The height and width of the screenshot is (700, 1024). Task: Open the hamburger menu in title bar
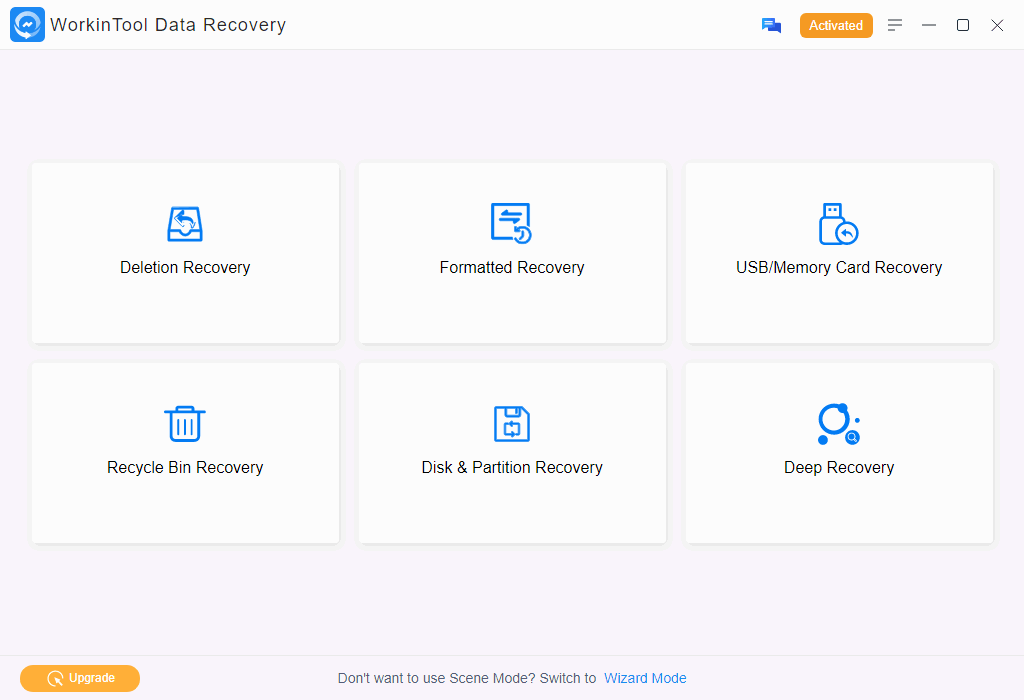click(895, 25)
